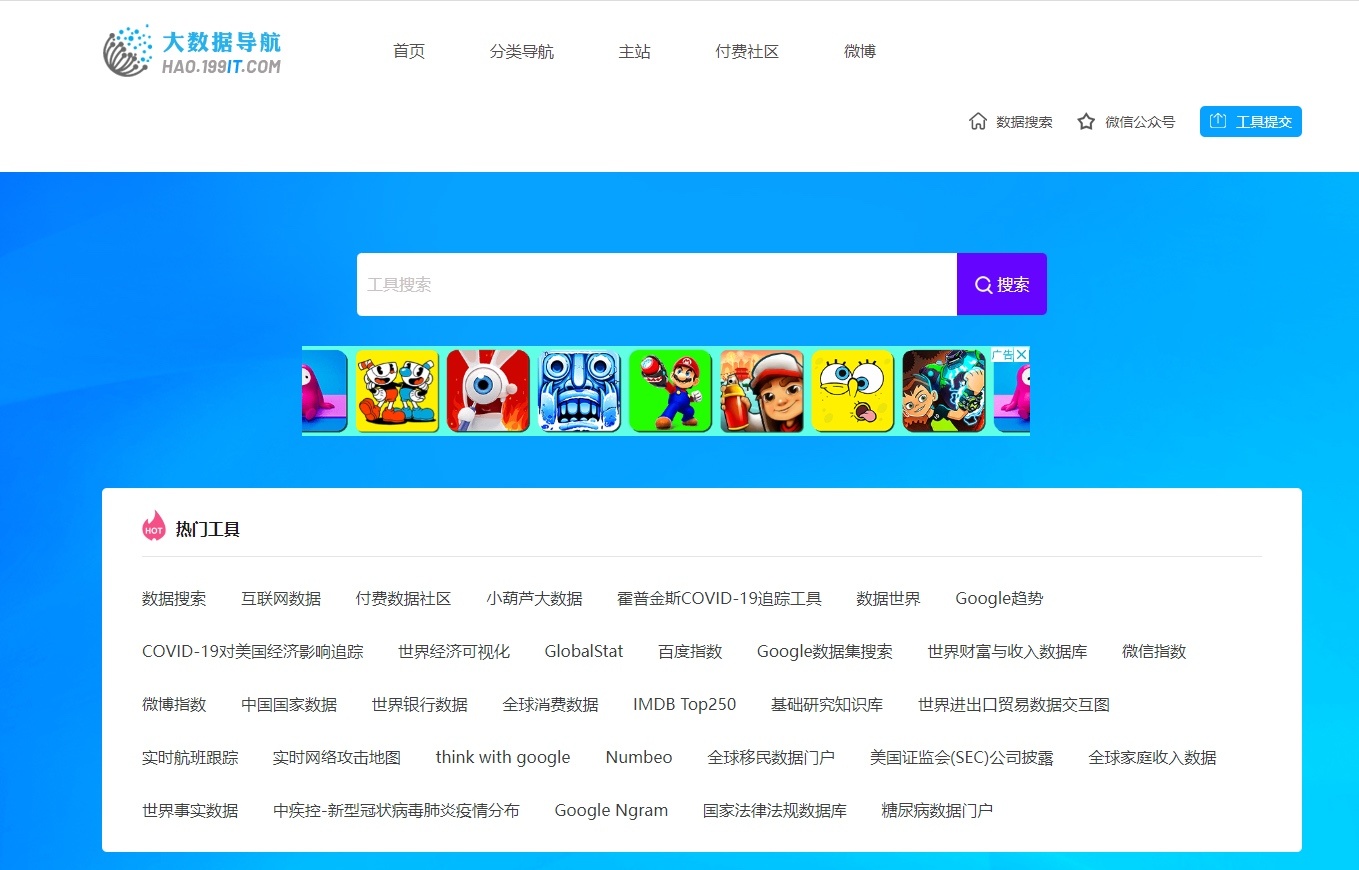Click the purple 搜索 search button

tap(1002, 284)
